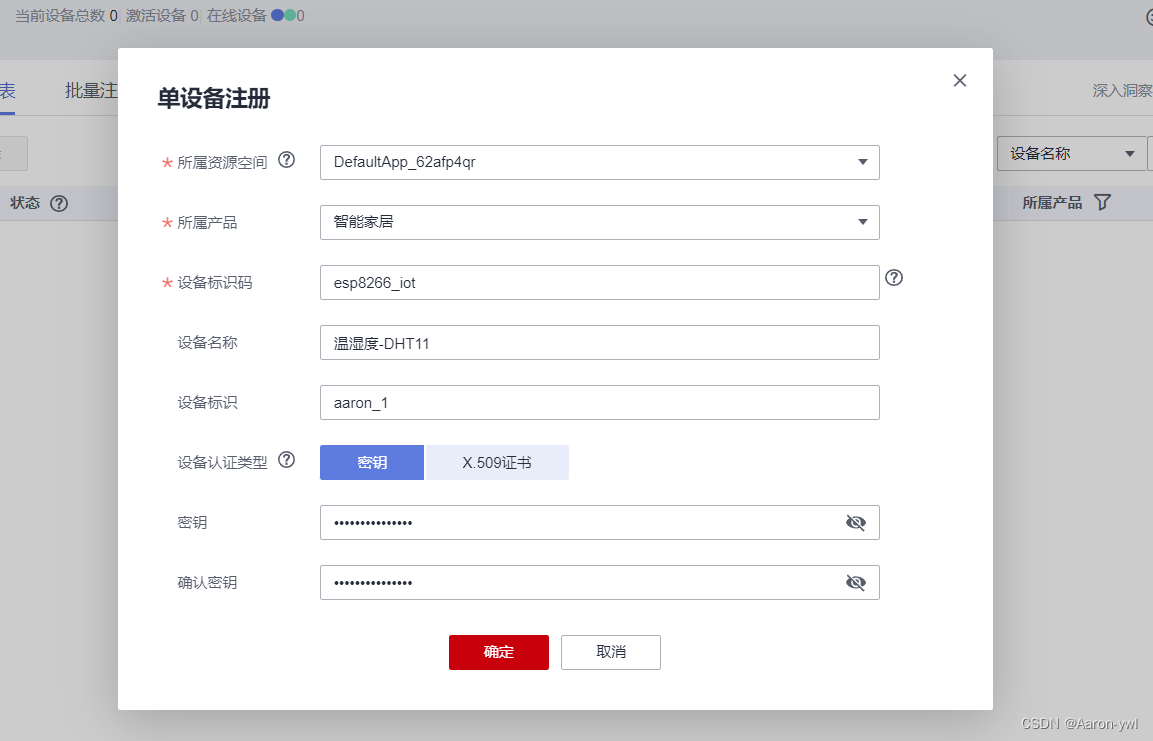Switch to X.509证书 authentication
Viewport: 1153px width, 741px height.
[497, 462]
